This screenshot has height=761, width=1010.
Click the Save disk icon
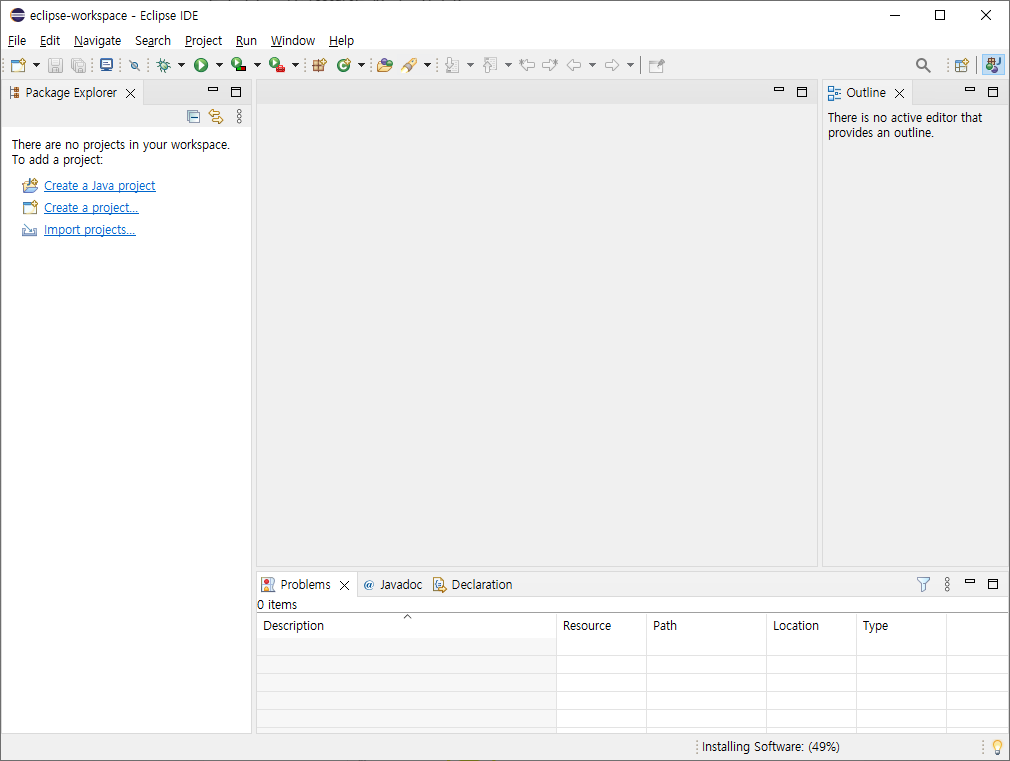[x=55, y=65]
